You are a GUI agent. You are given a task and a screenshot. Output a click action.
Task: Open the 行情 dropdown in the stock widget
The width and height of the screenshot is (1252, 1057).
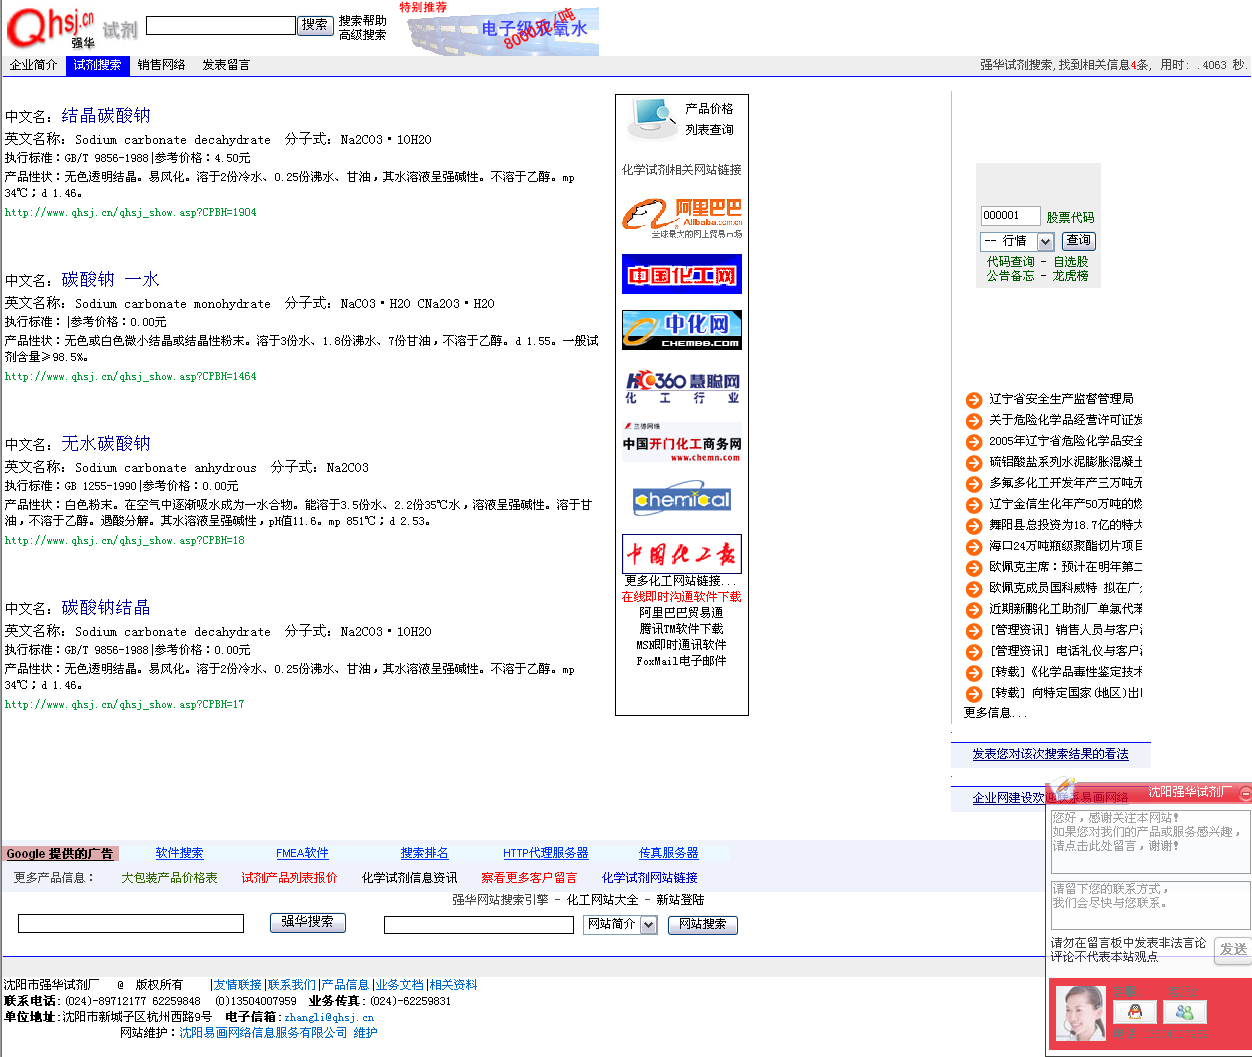point(1016,241)
